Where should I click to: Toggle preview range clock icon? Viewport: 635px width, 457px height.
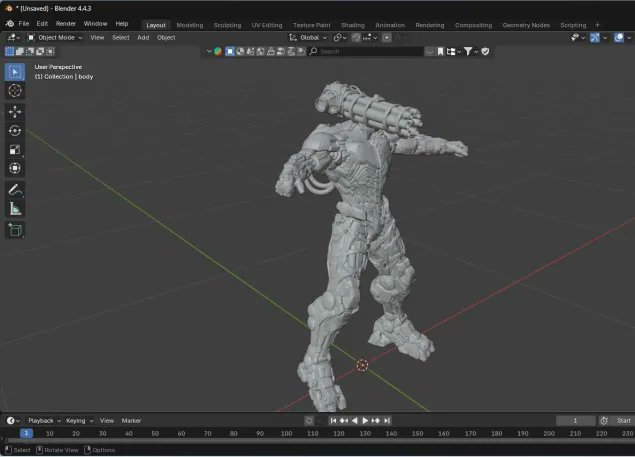click(604, 421)
